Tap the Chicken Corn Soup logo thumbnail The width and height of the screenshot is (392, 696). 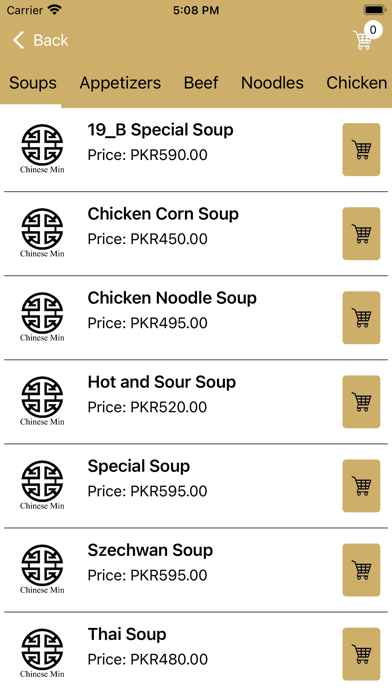pos(42,233)
